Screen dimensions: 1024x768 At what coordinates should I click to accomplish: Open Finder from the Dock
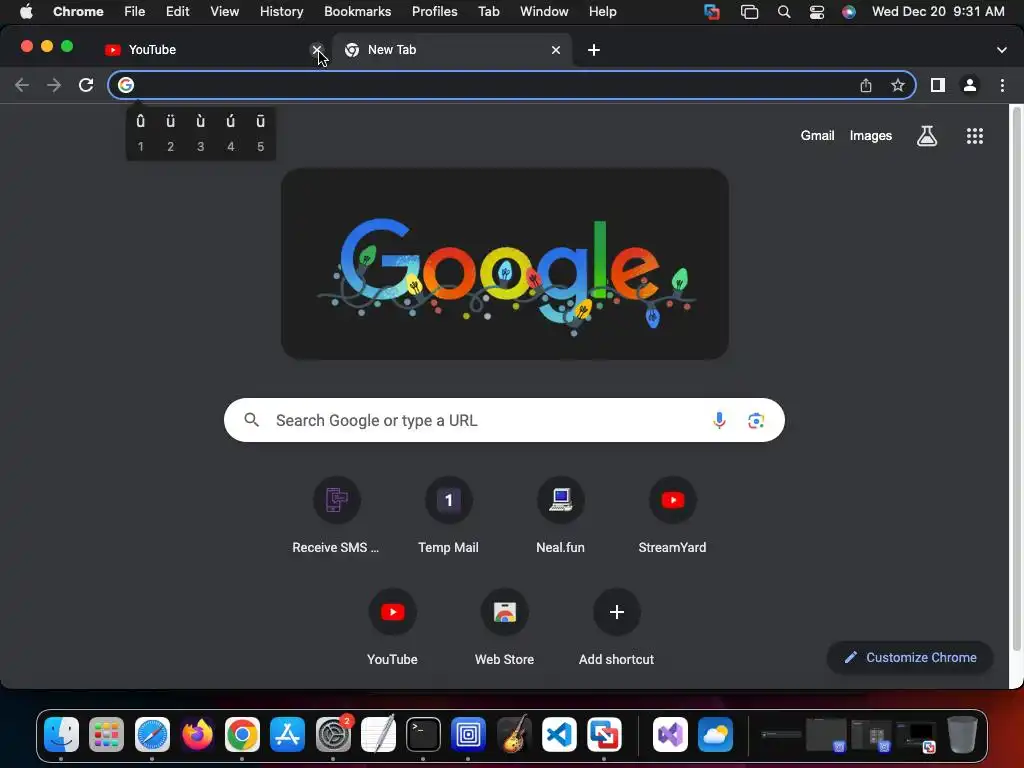[x=61, y=735]
